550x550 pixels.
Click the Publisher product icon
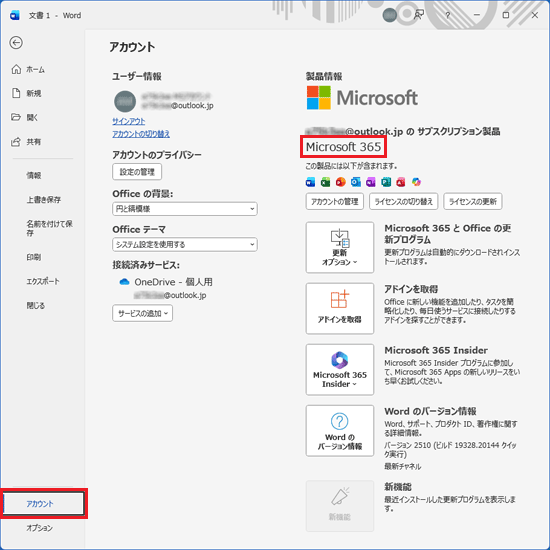[x=386, y=182]
